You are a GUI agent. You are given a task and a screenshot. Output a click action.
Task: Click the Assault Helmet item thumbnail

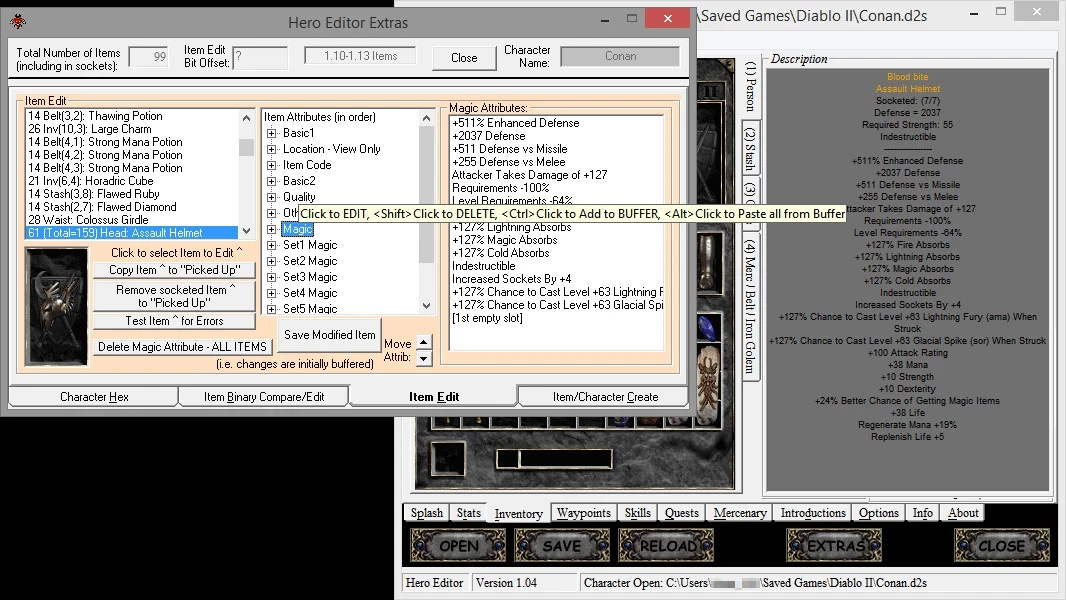pos(56,306)
